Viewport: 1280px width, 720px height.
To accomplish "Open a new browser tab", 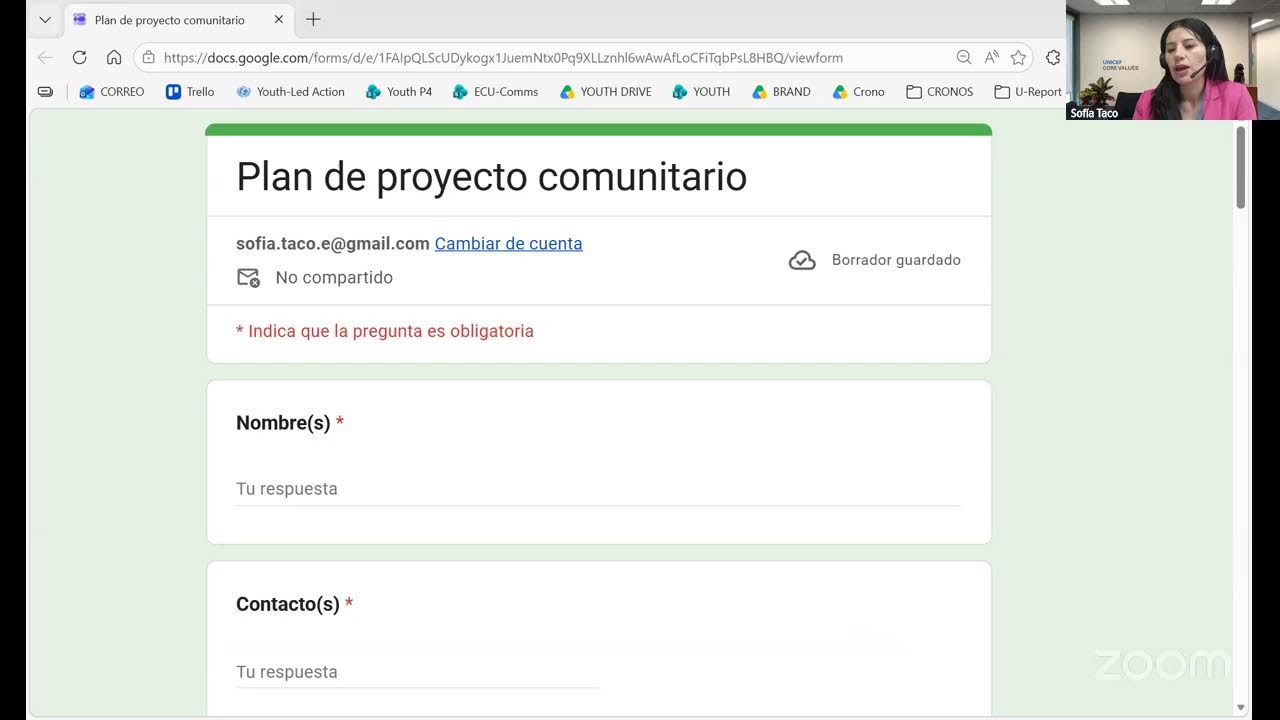I will tap(313, 19).
